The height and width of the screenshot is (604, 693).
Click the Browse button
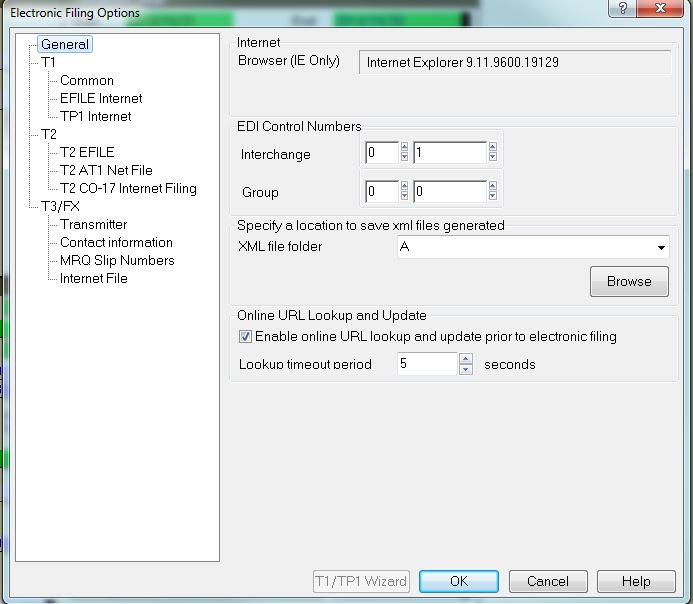coord(629,281)
